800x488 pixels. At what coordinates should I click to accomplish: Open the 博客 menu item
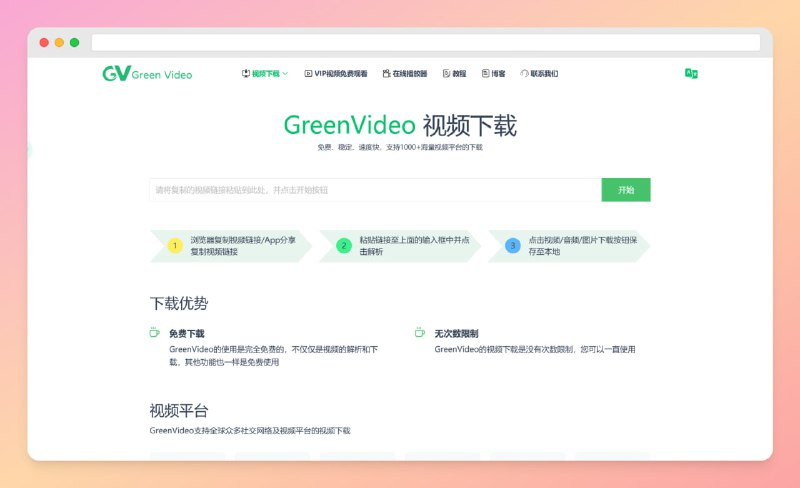click(493, 74)
